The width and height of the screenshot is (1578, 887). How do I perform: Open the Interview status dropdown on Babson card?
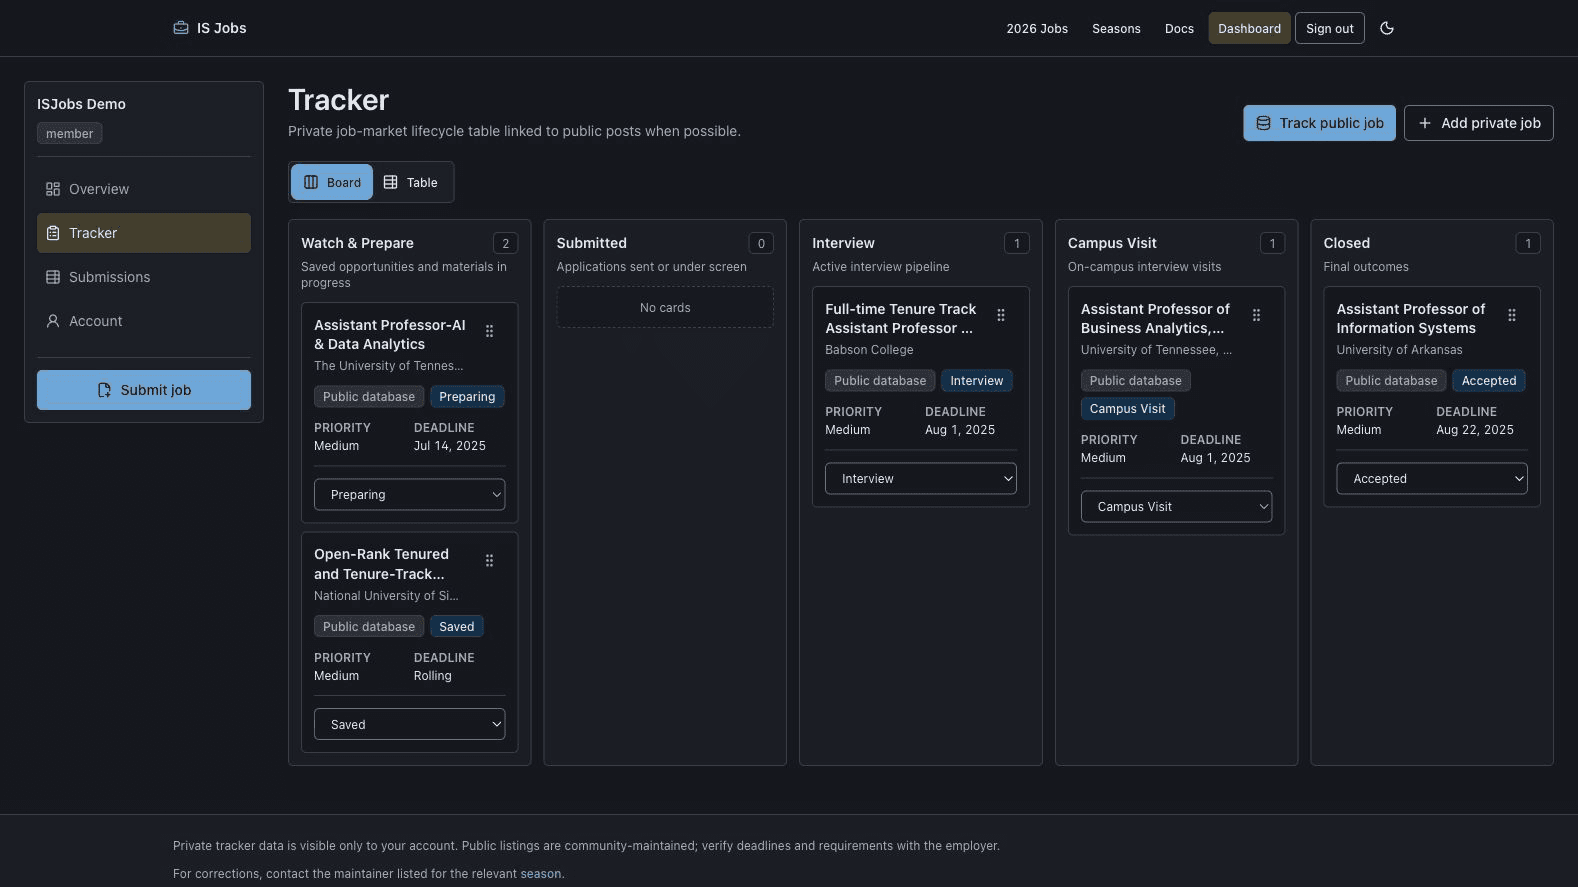tap(920, 479)
